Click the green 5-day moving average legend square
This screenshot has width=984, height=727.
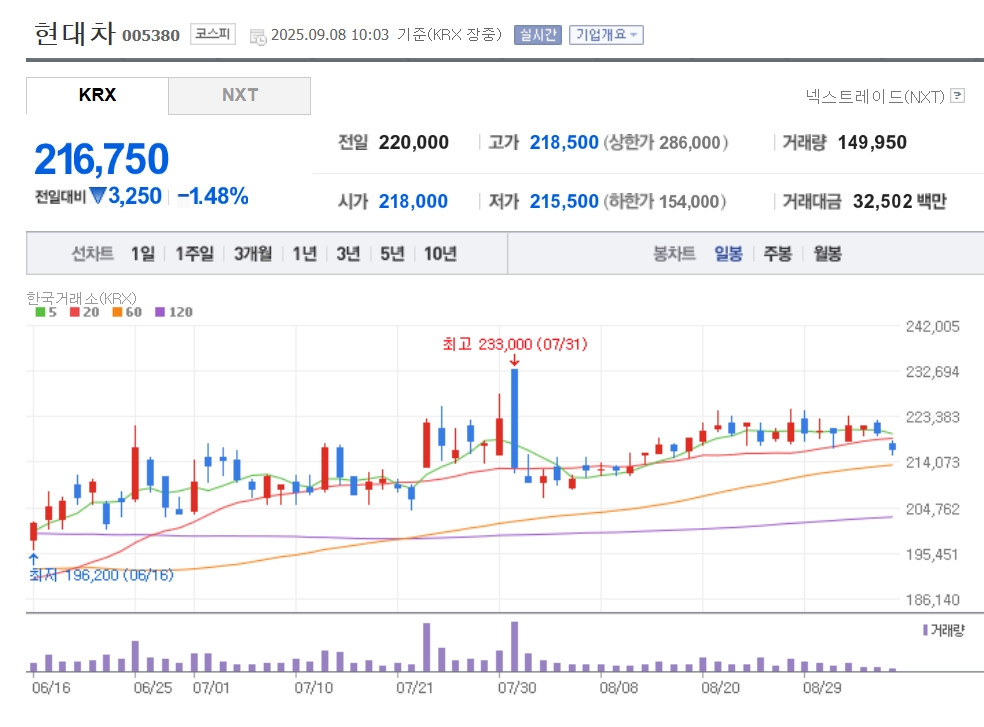pos(40,312)
